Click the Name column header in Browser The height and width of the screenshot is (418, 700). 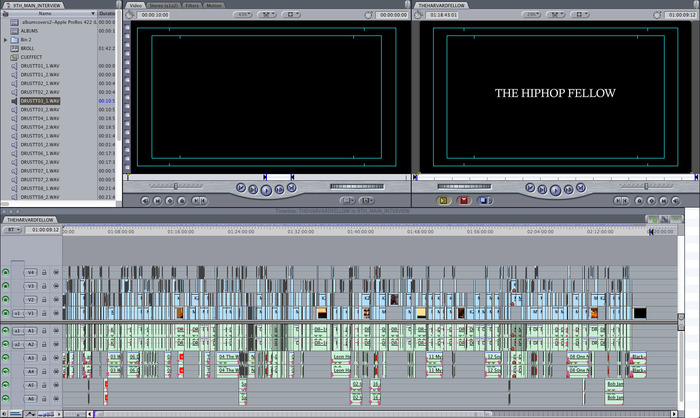49,13
